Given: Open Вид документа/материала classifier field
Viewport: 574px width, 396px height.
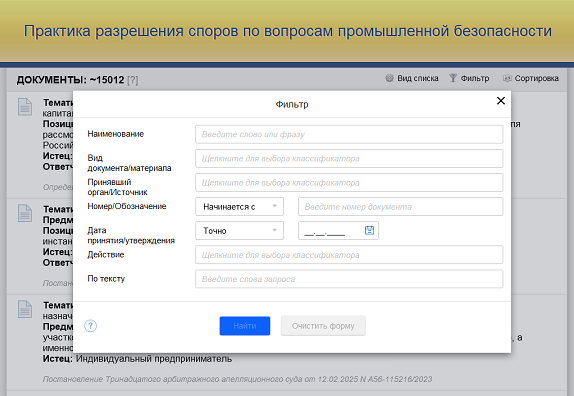Looking at the screenshot, I should [x=349, y=158].
